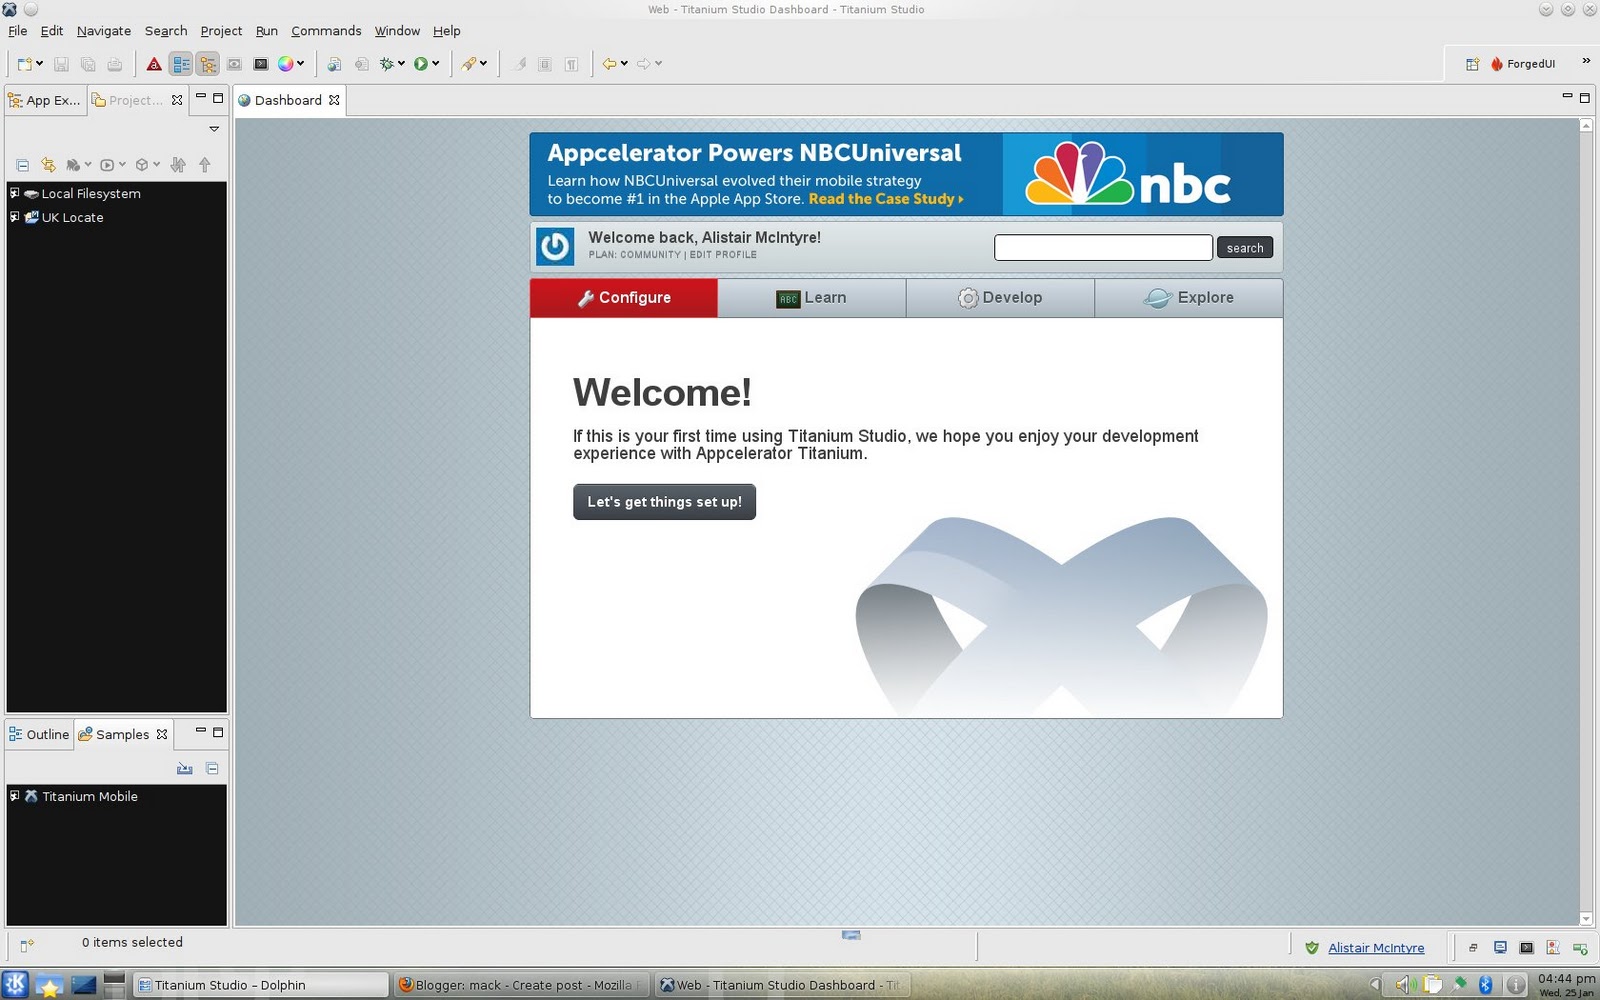The width and height of the screenshot is (1600, 1000).
Task: Open the Commands menu
Action: [326, 31]
